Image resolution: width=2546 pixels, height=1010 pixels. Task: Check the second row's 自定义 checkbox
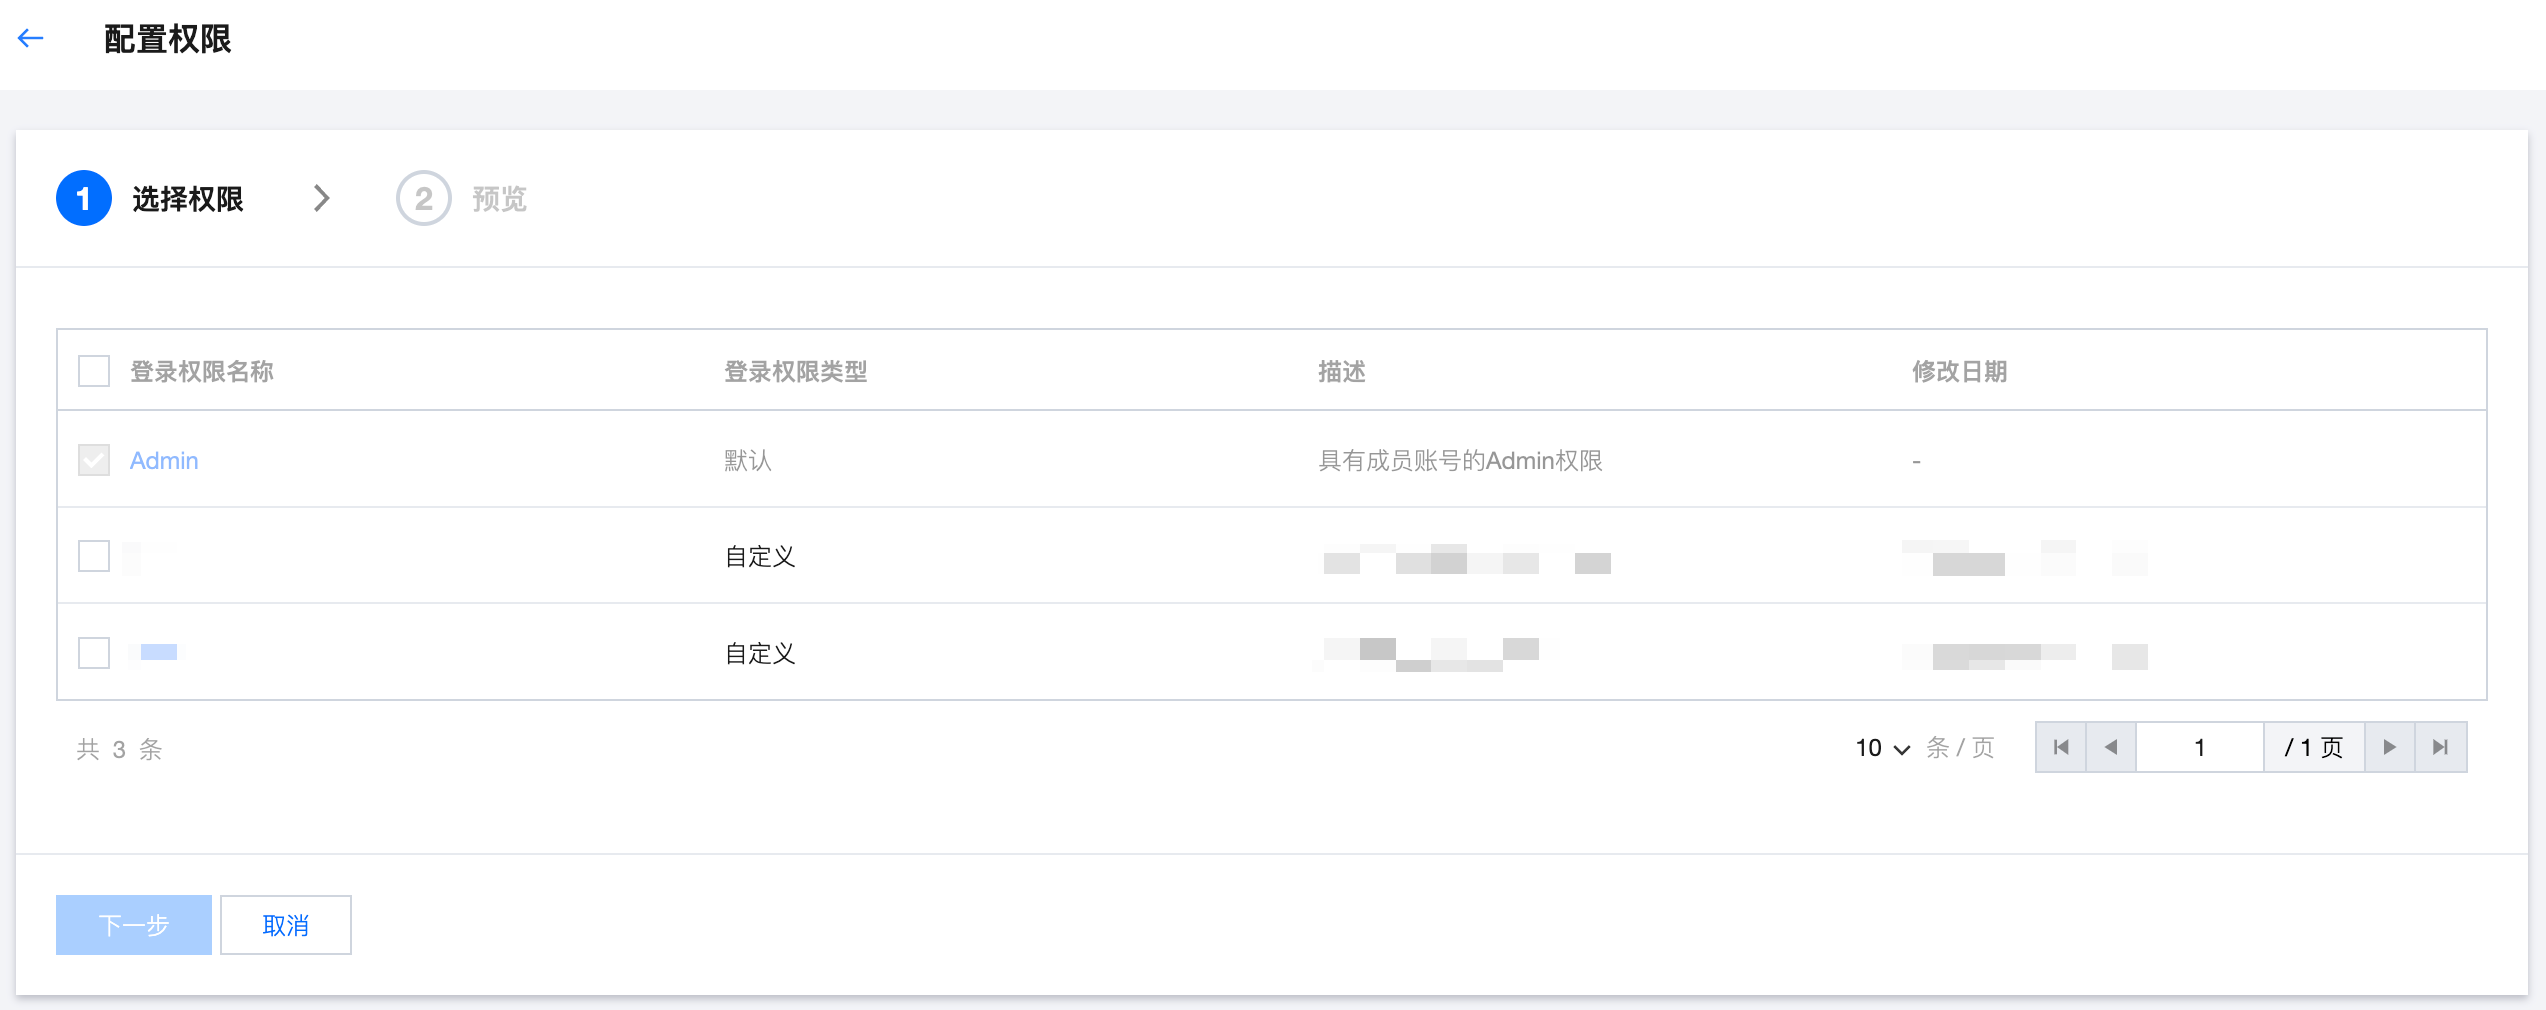[94, 556]
